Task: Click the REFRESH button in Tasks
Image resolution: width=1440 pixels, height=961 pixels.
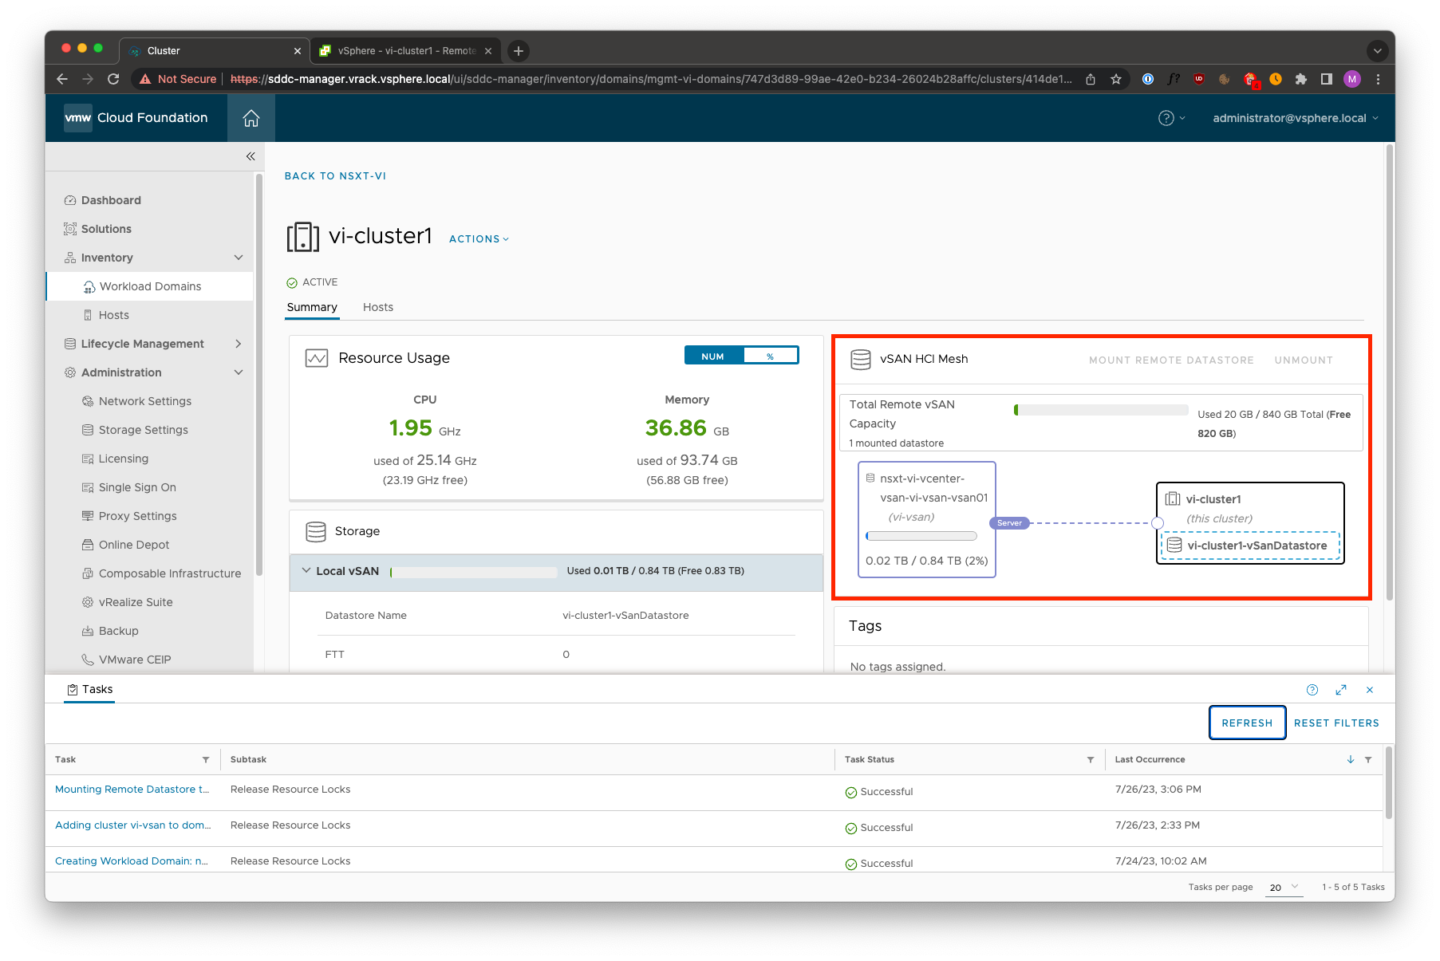Action: [1247, 722]
